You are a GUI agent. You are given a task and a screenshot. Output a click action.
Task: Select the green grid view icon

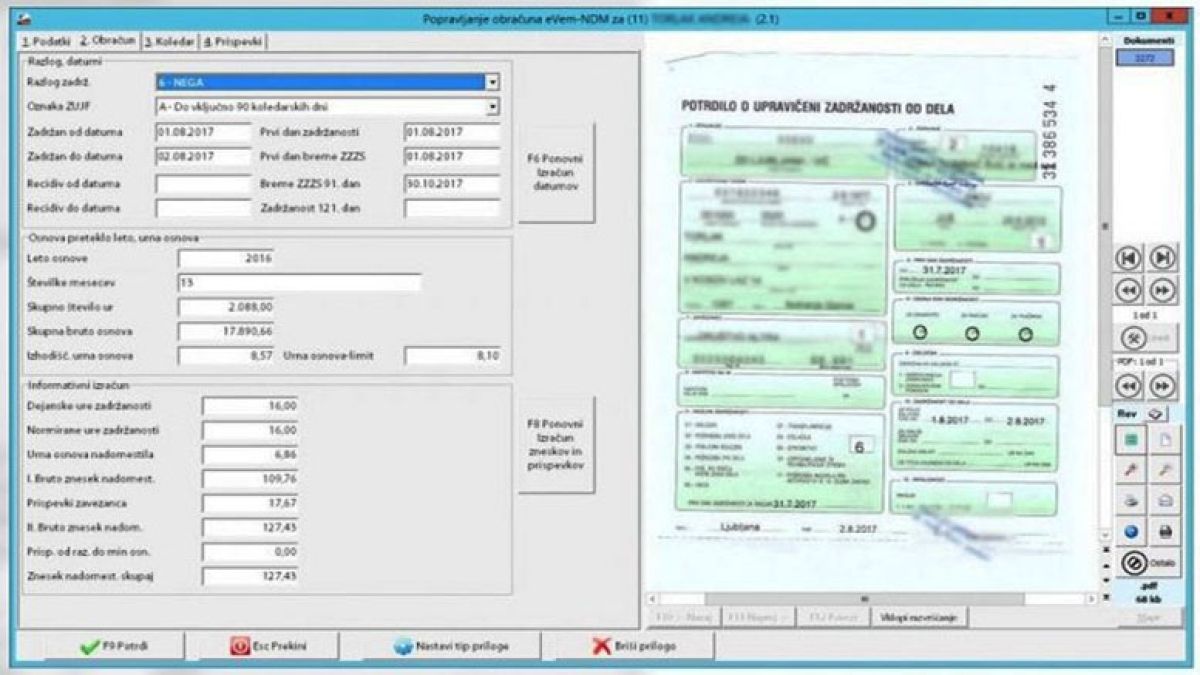click(x=1130, y=440)
